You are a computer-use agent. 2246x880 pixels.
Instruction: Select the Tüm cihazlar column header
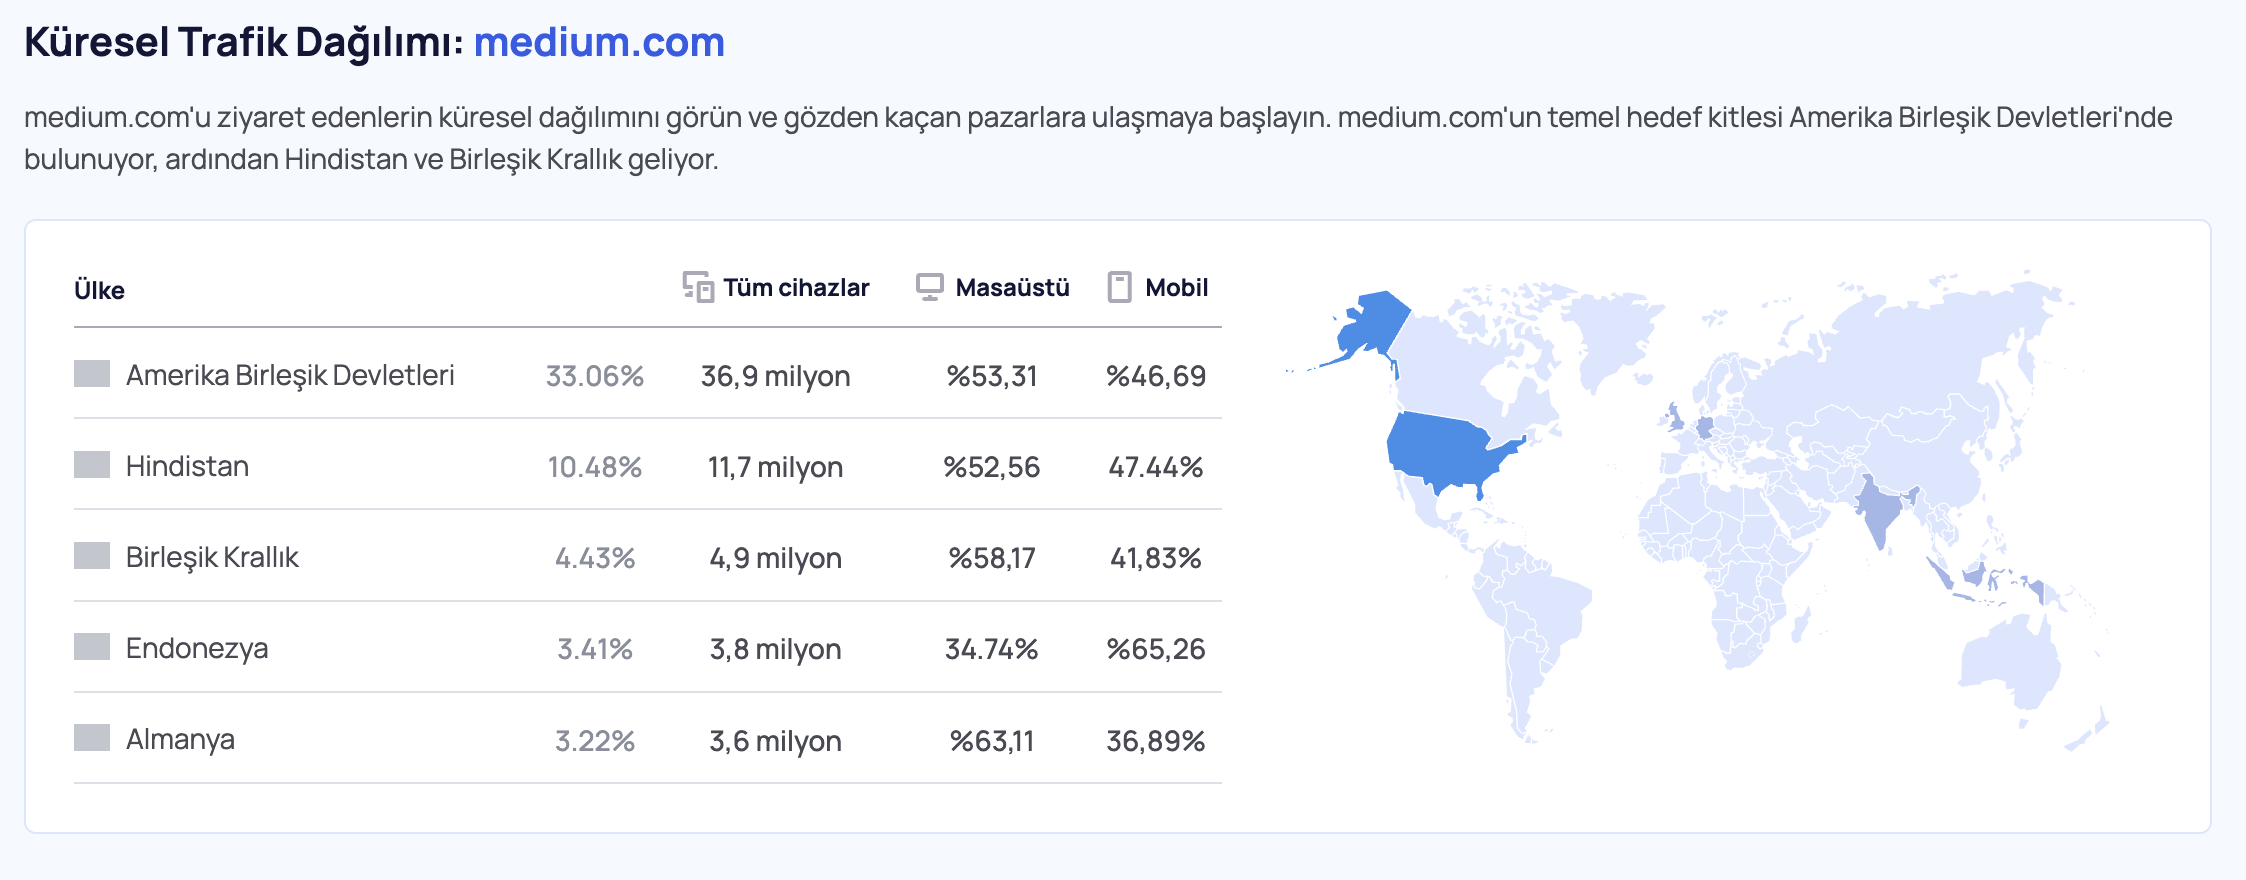(x=796, y=288)
